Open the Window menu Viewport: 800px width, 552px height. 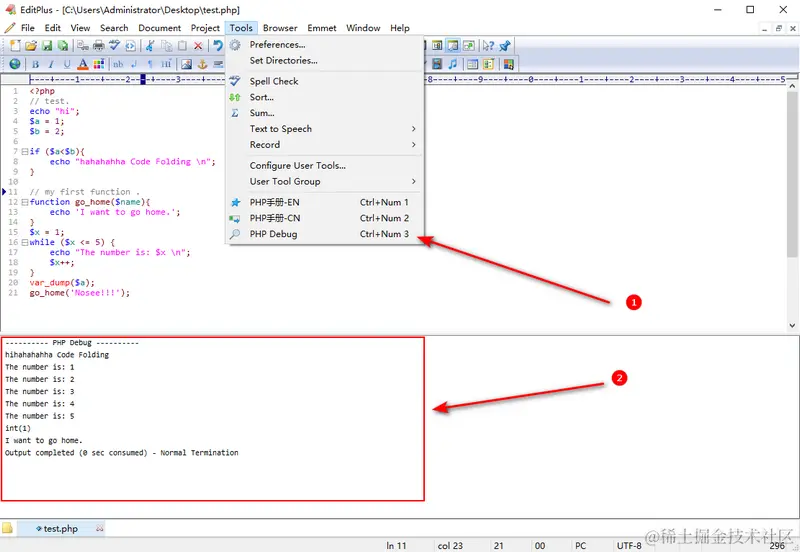point(363,28)
